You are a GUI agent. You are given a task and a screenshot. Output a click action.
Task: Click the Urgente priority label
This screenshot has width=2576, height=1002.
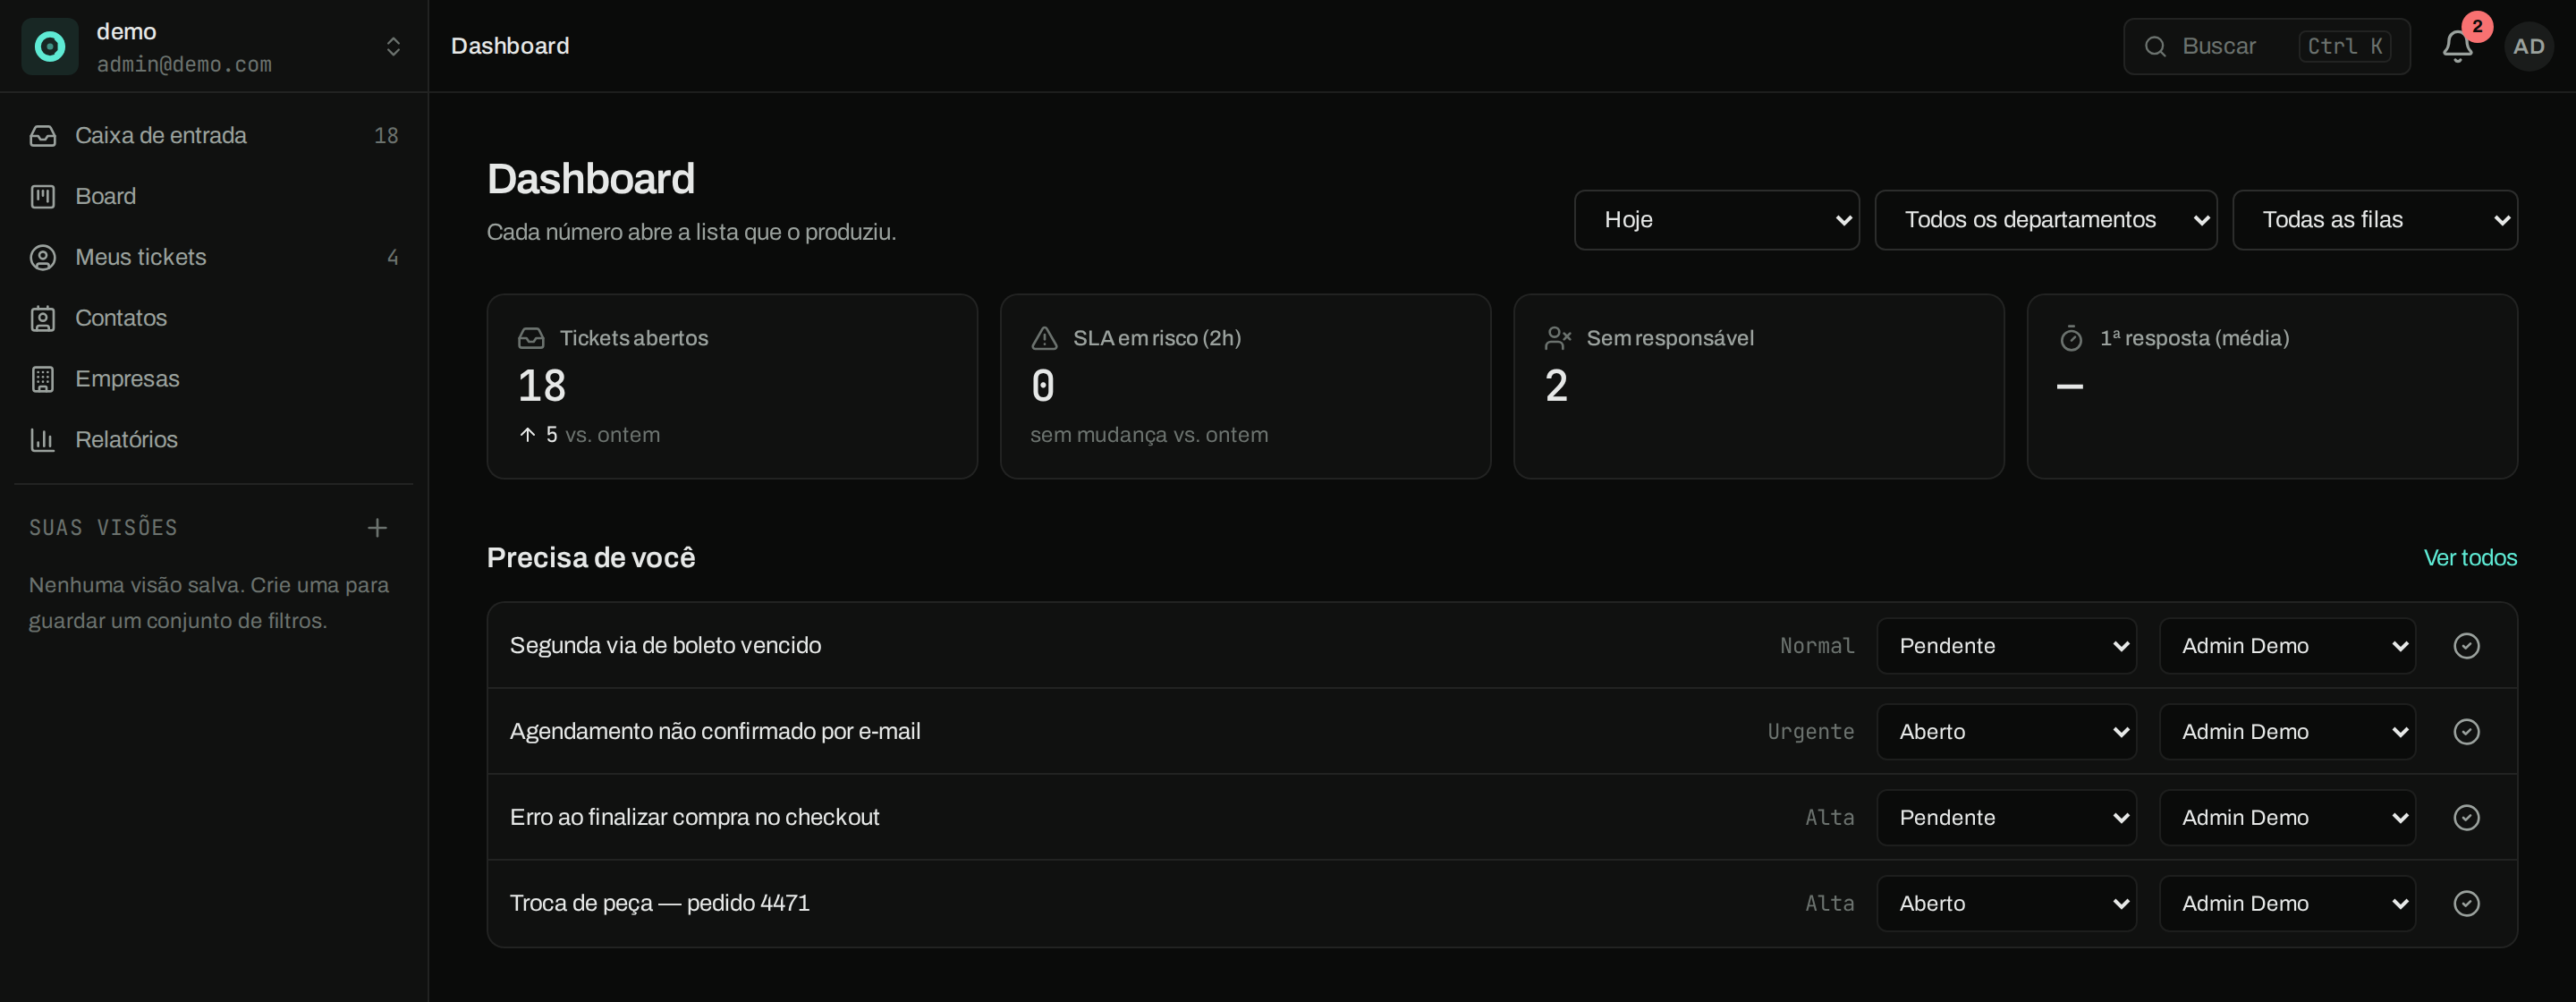coord(1810,731)
